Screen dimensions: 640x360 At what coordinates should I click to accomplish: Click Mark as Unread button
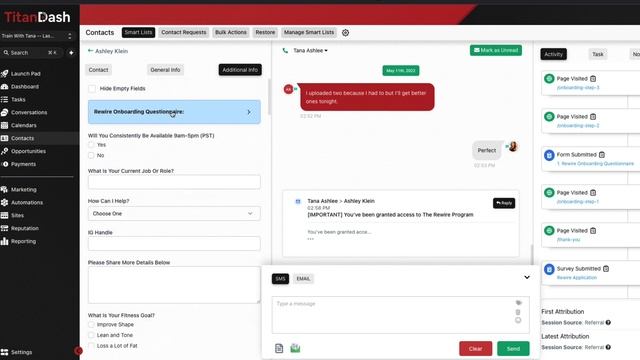pyautogui.click(x=496, y=50)
